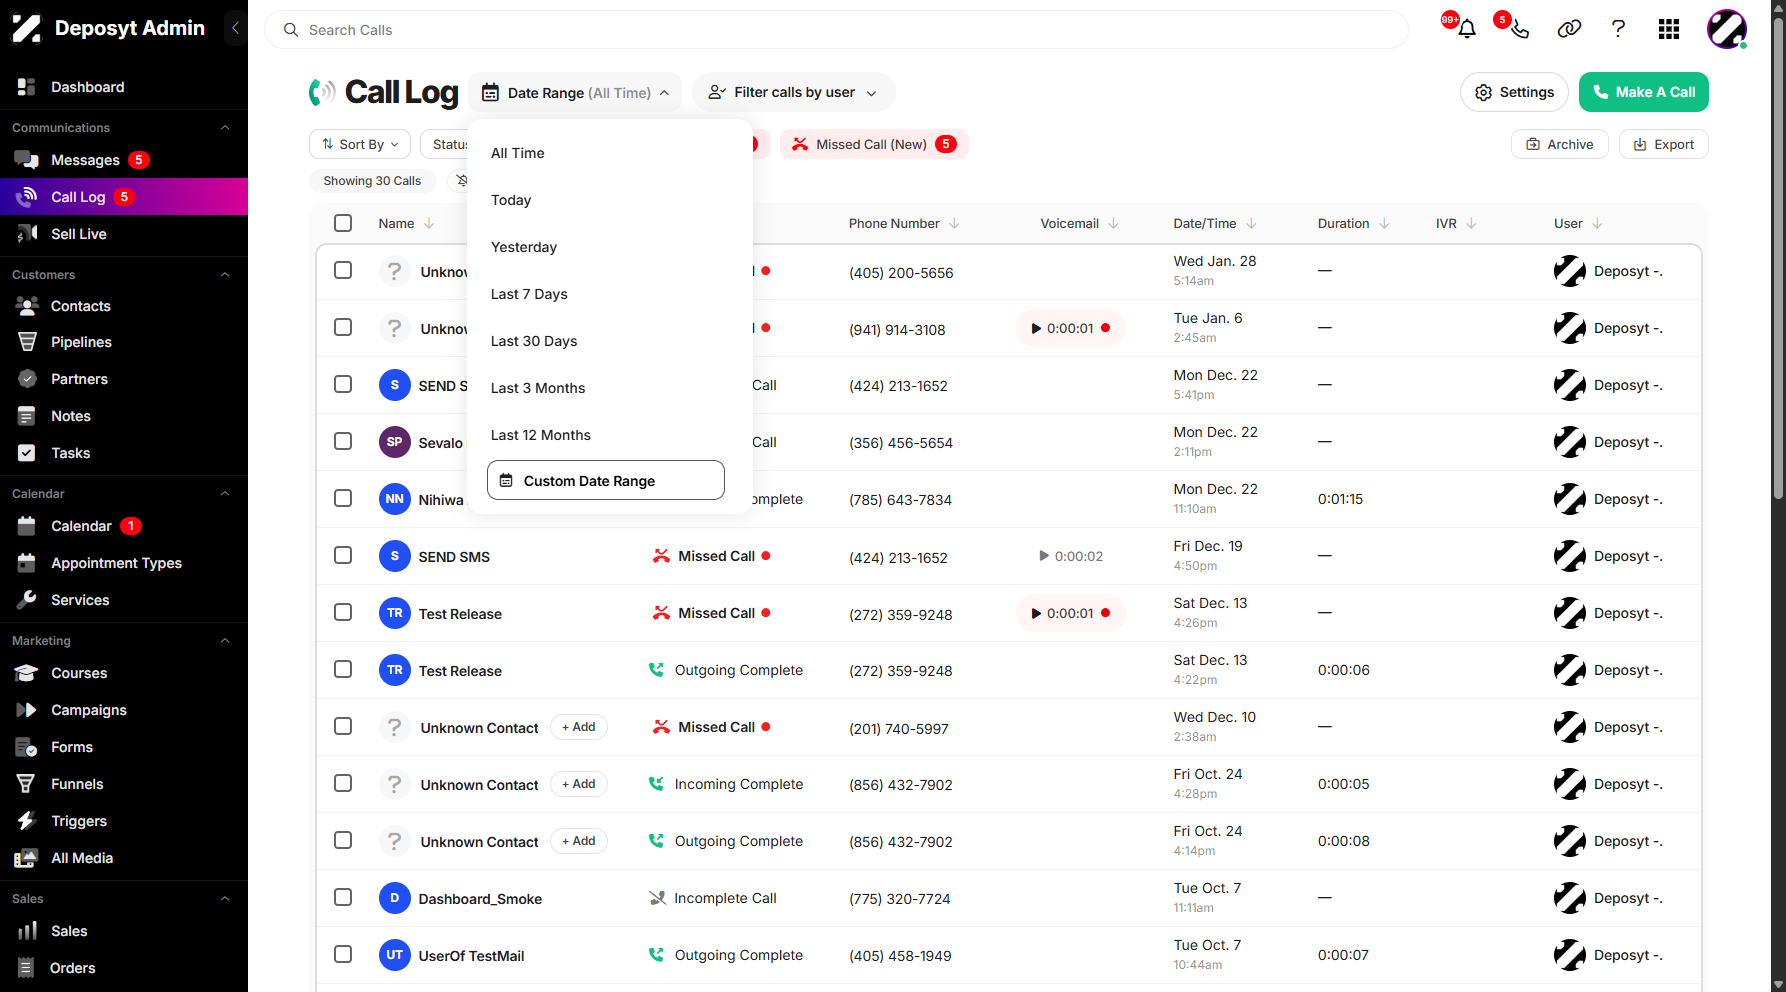Open the Sort By dropdown

(x=360, y=144)
